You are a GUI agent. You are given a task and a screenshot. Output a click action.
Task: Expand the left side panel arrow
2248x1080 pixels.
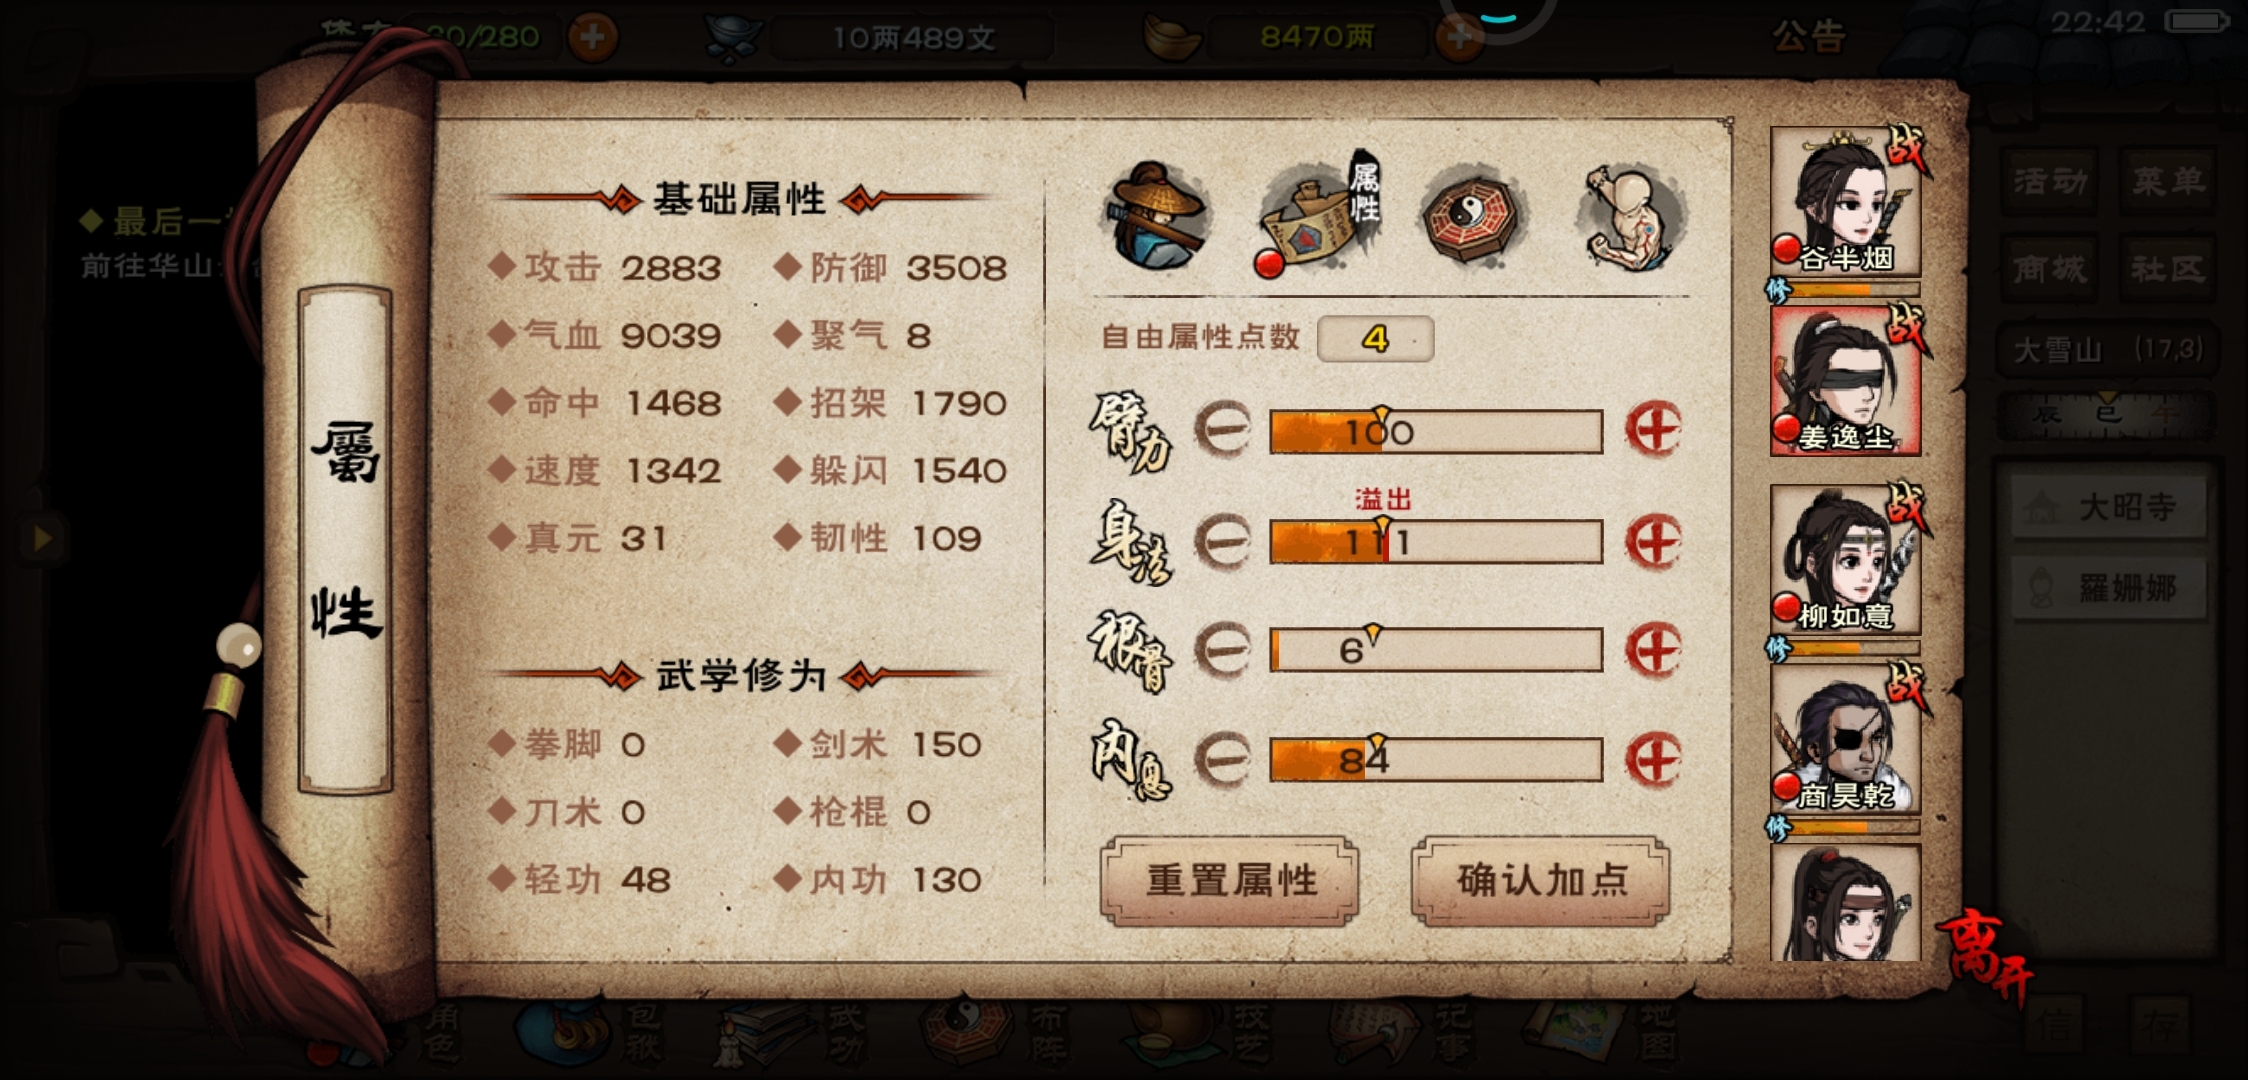tap(42, 539)
